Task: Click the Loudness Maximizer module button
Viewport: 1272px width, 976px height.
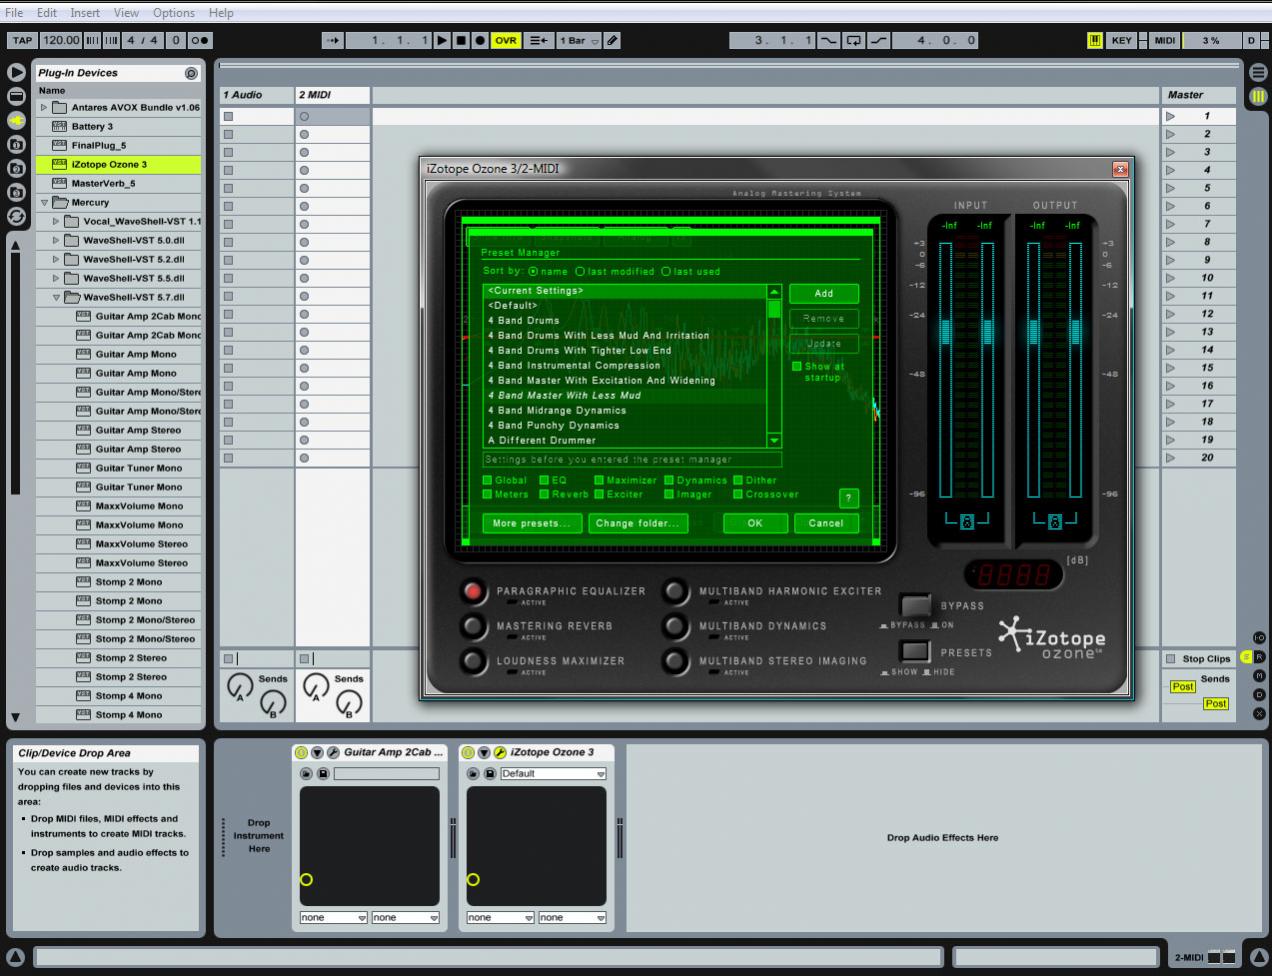Action: pos(473,661)
